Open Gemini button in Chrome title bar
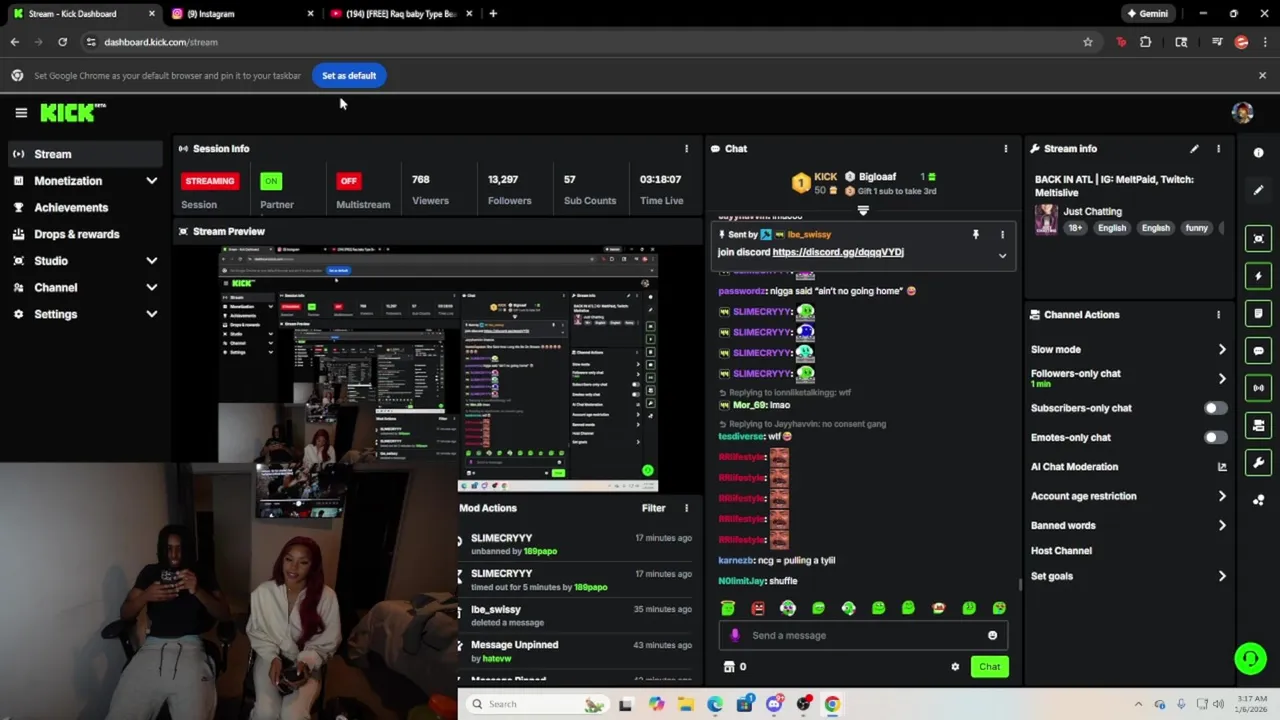 (x=1146, y=14)
